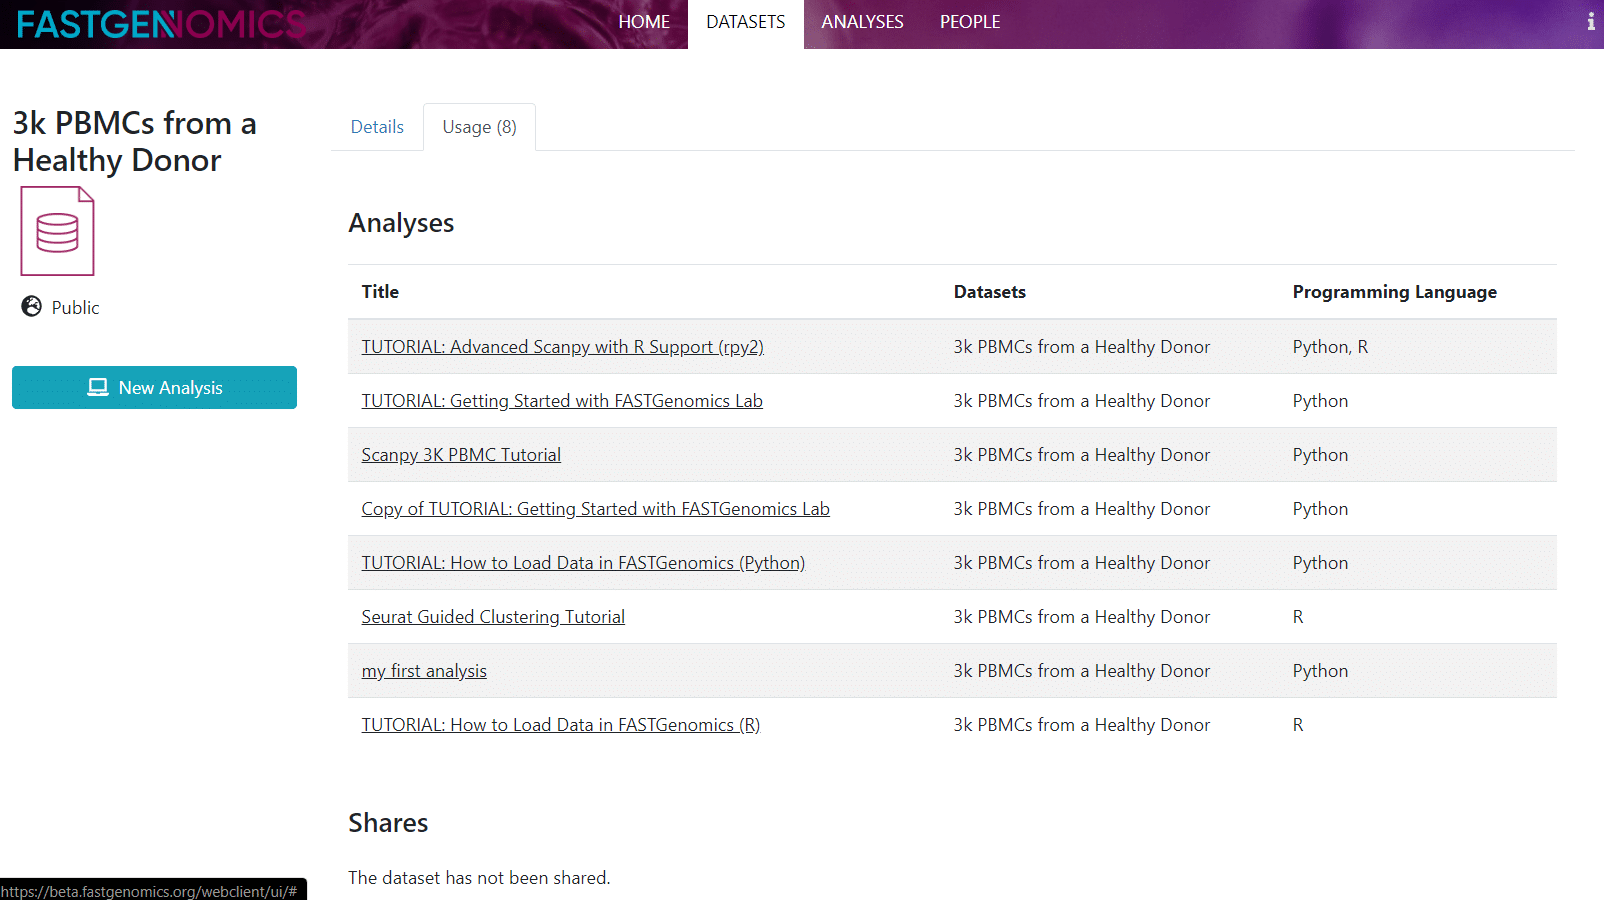
Task: Click the Programming Language column header
Action: pyautogui.click(x=1394, y=292)
